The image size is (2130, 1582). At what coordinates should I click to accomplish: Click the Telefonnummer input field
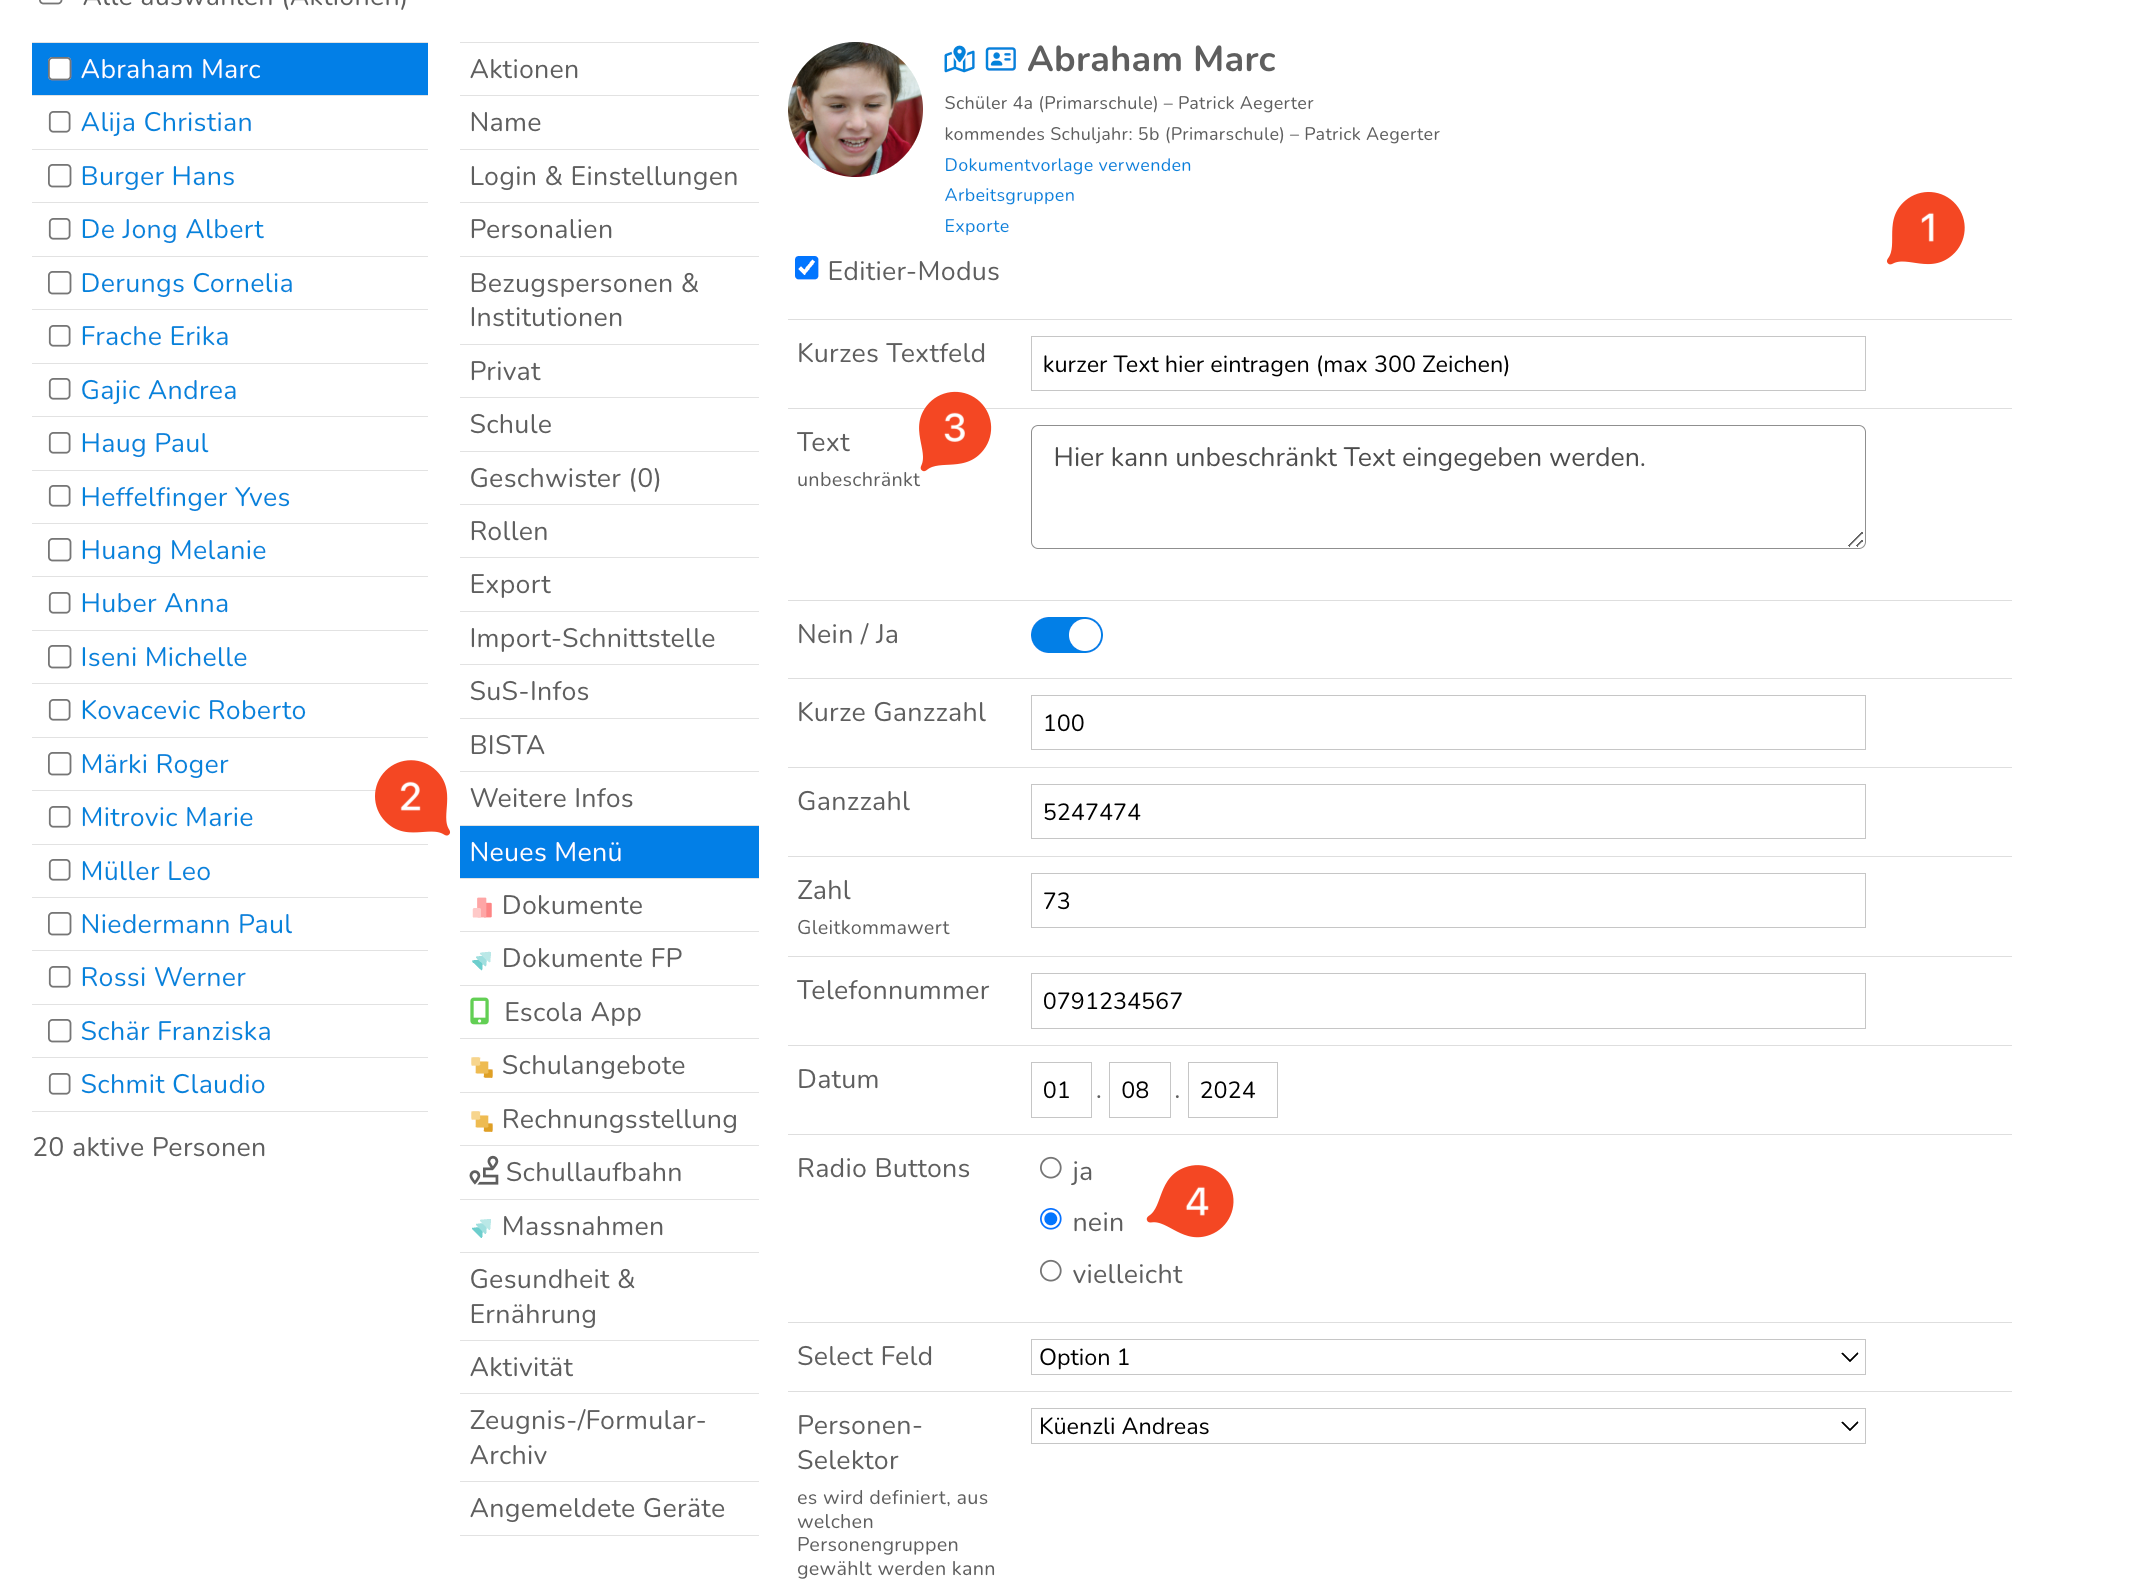1447,1001
